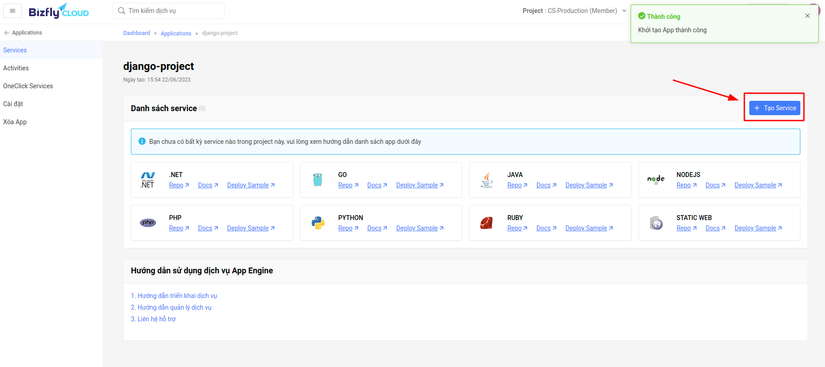Expand the Project CS-Production dropdown

coord(575,11)
